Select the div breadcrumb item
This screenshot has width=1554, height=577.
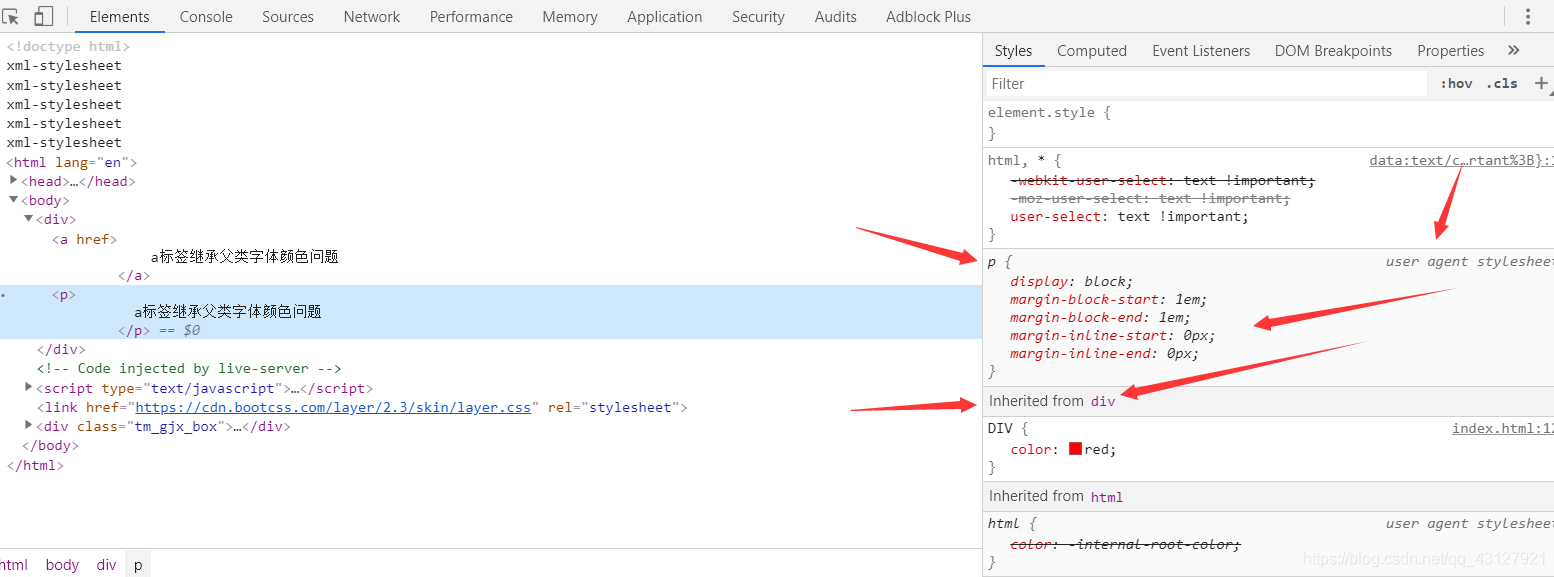[106, 564]
